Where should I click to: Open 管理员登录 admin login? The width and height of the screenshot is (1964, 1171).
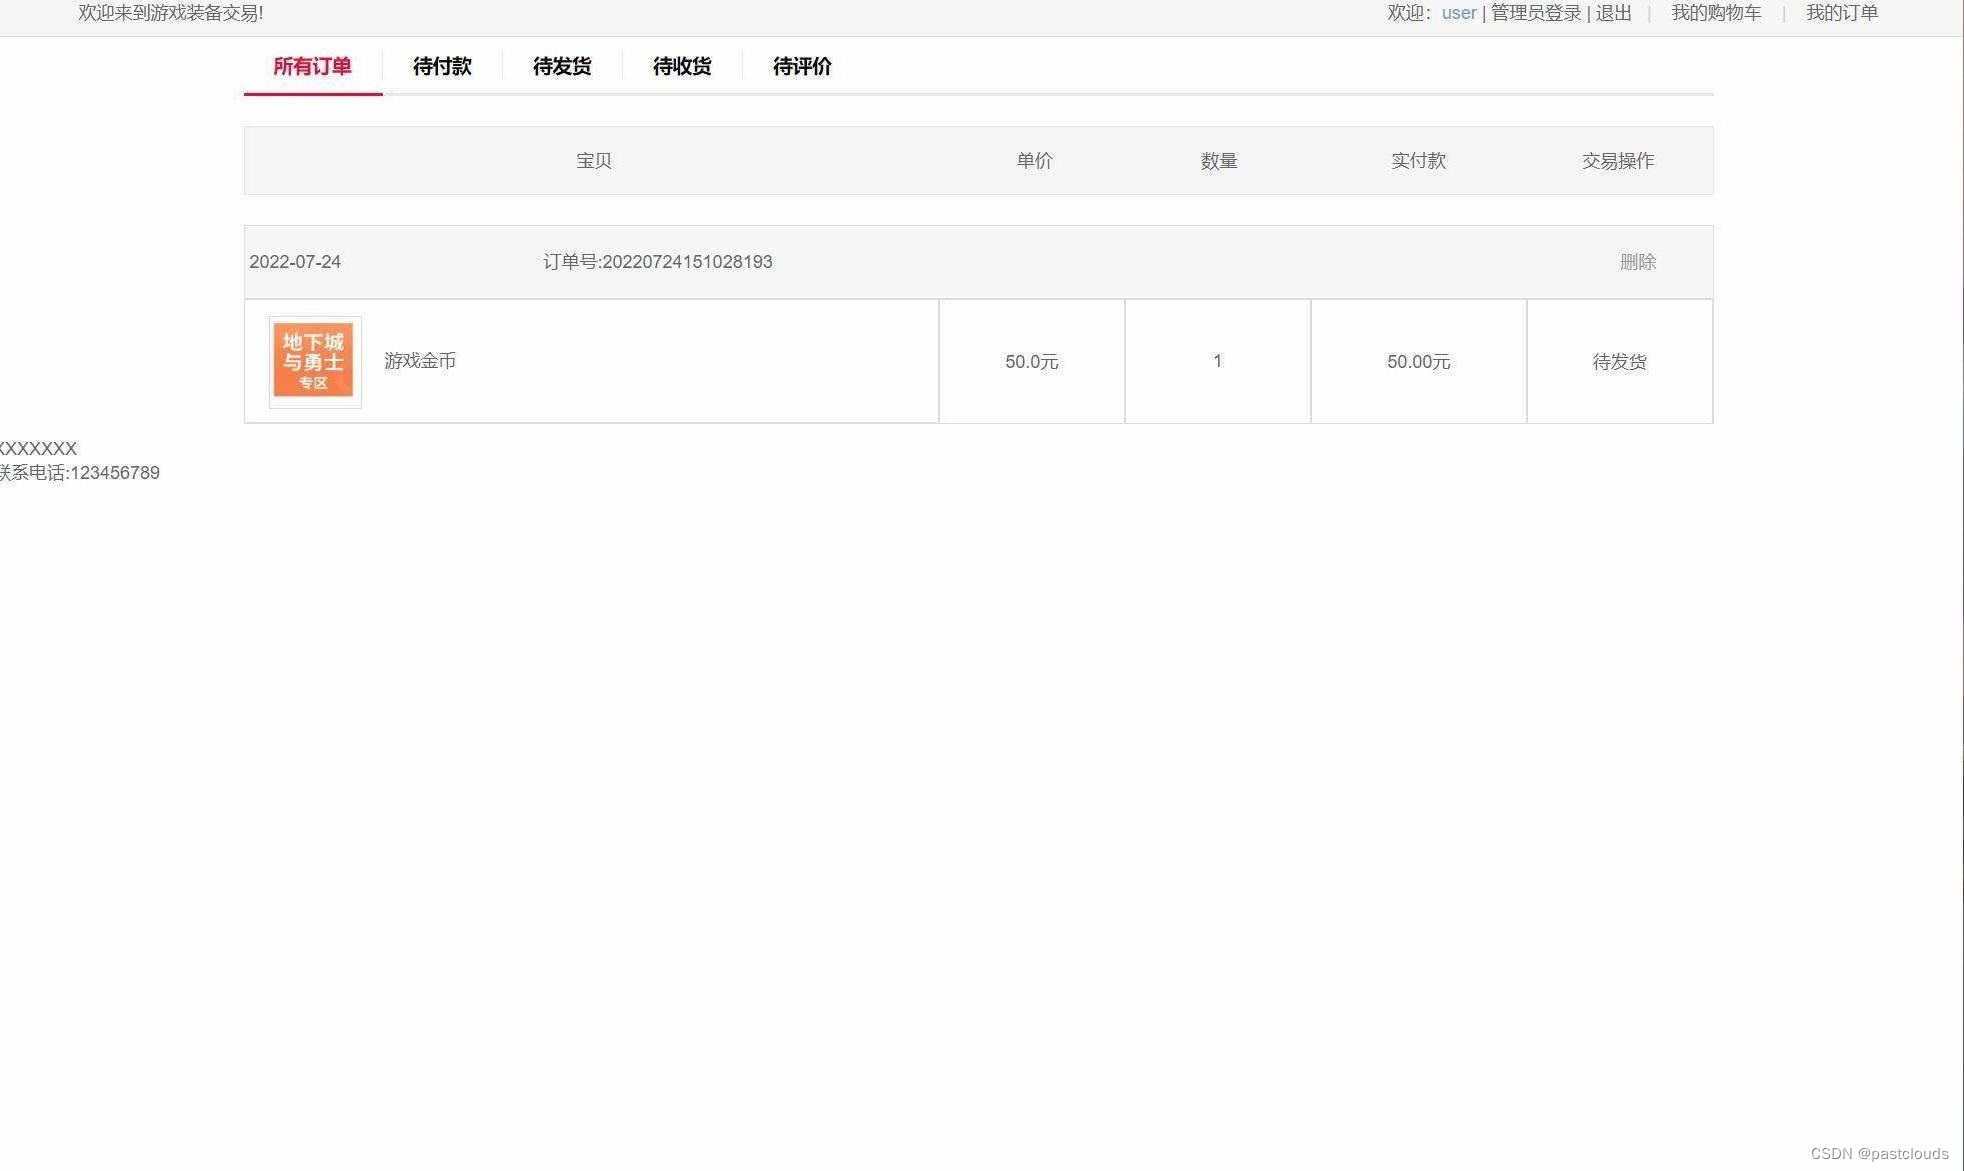[x=1536, y=13]
